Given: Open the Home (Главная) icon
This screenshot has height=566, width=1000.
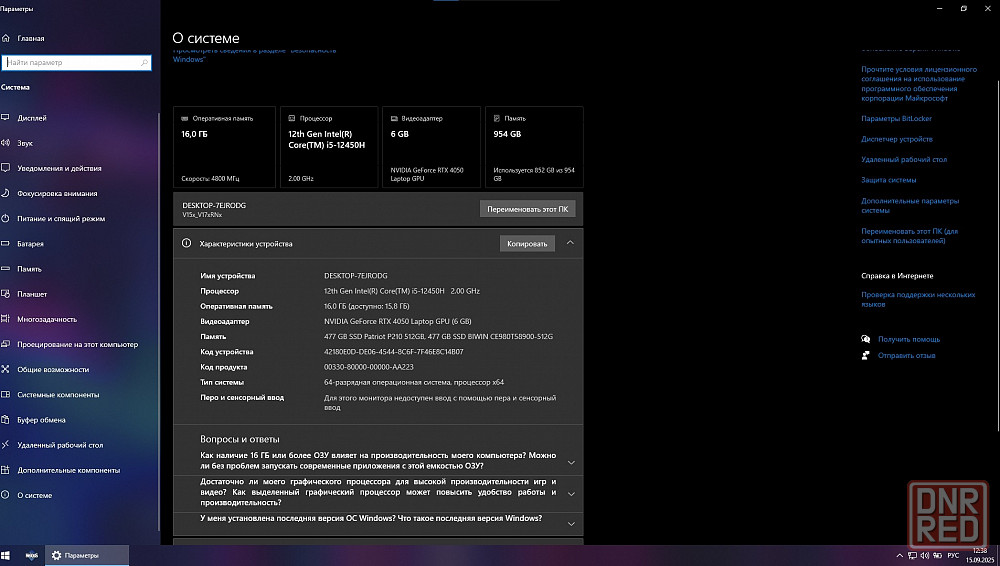Looking at the screenshot, I should 6,38.
